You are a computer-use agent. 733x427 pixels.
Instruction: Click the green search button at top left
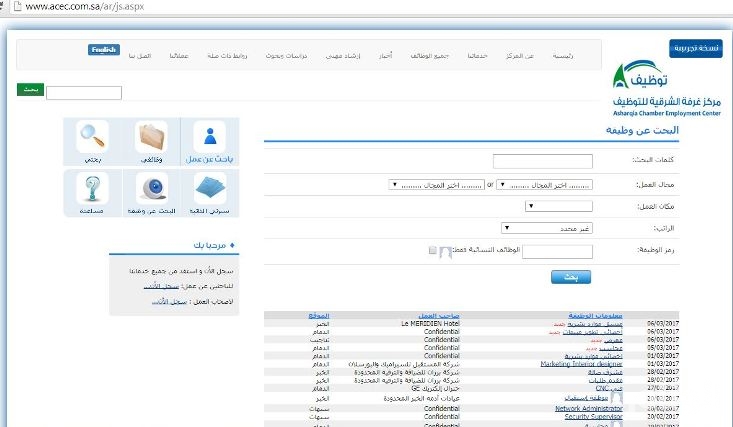[x=30, y=91]
